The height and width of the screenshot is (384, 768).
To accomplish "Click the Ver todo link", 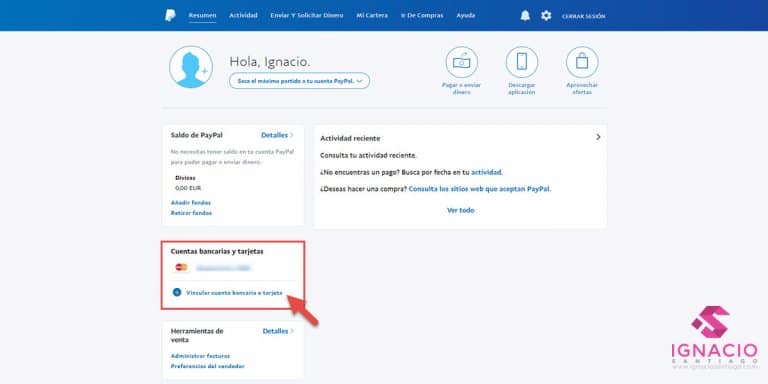I will [x=460, y=210].
